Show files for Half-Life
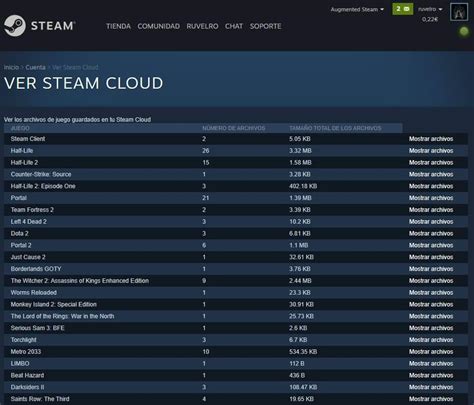 [x=431, y=151]
